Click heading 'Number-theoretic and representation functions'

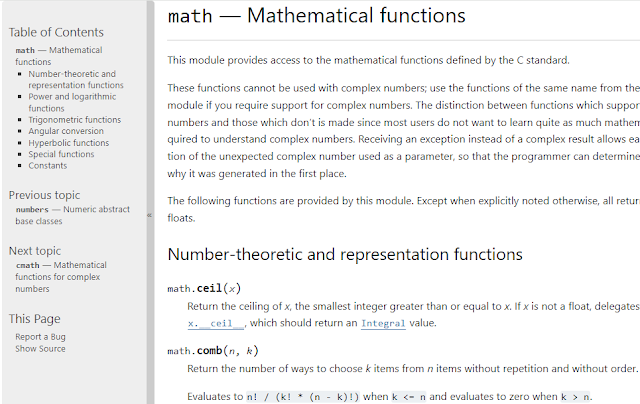(345, 254)
